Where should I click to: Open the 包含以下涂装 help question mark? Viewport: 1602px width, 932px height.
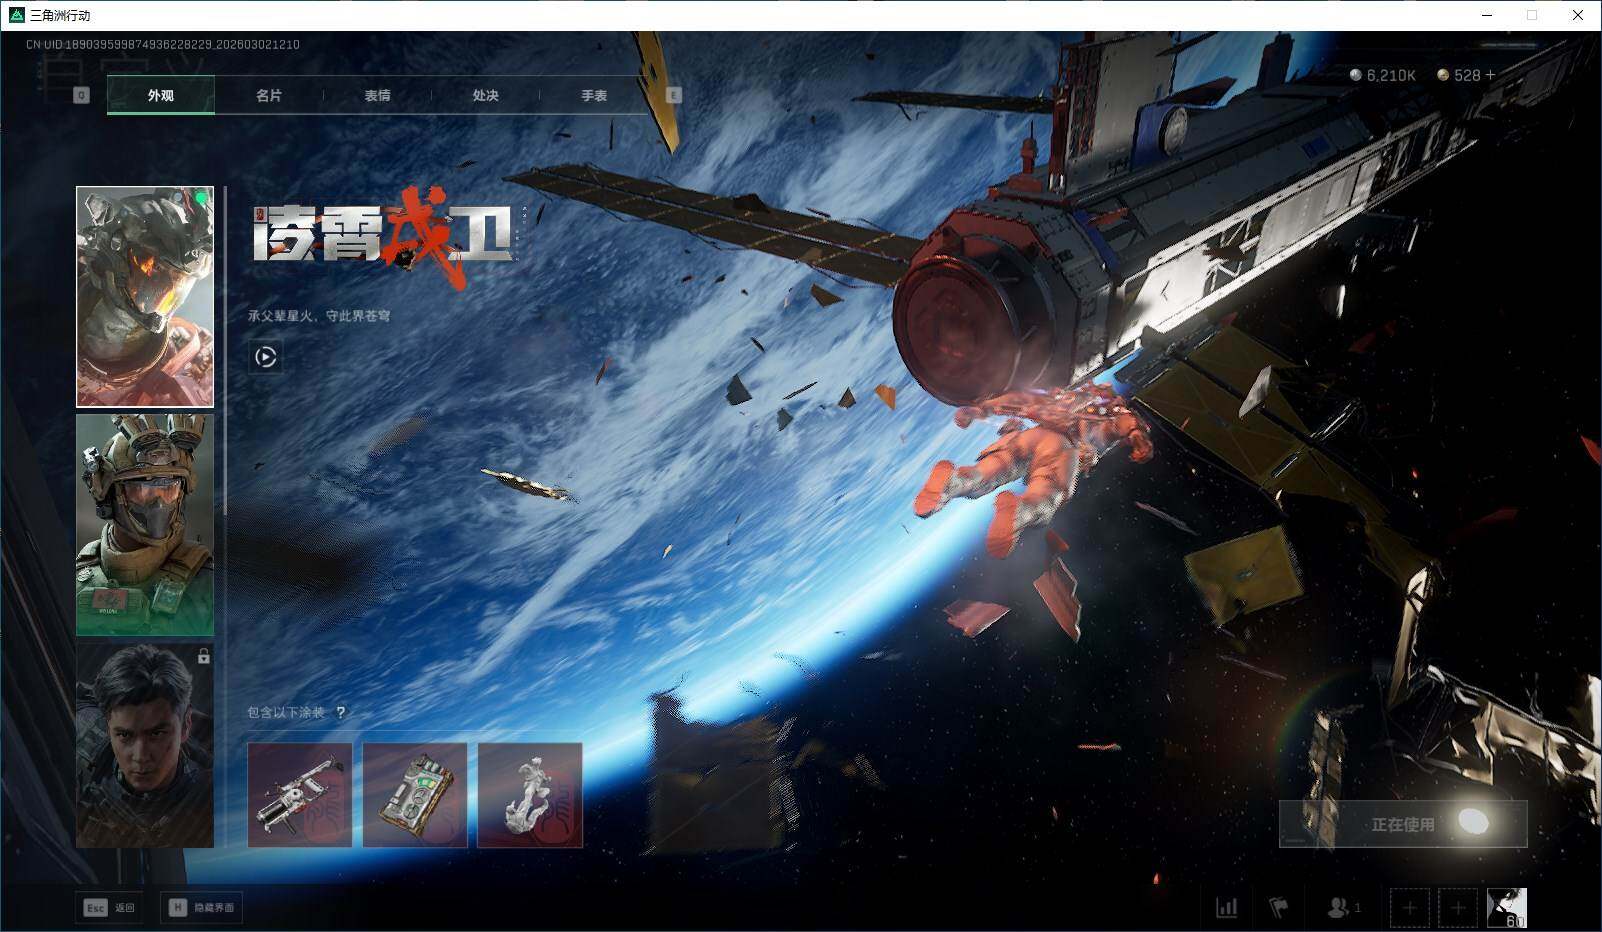pyautogui.click(x=340, y=712)
